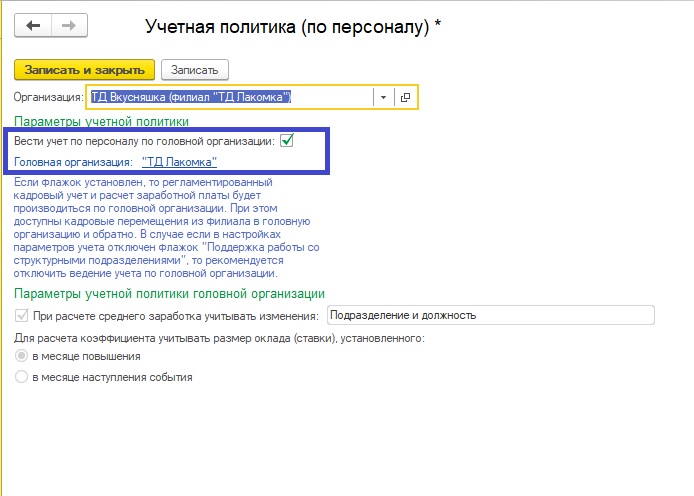Viewport: 694px width, 496px height.
Task: Click the Для расчета коэффициента label text
Action: click(219, 338)
